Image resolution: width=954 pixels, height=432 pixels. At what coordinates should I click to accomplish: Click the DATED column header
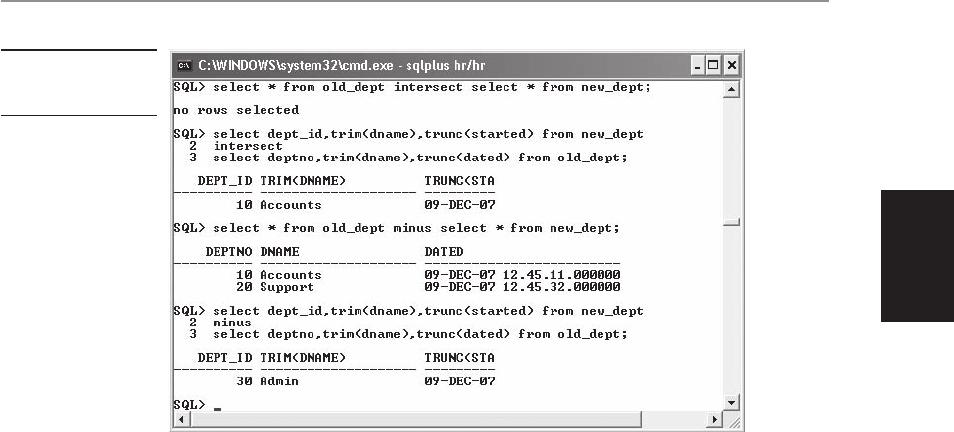pos(444,251)
